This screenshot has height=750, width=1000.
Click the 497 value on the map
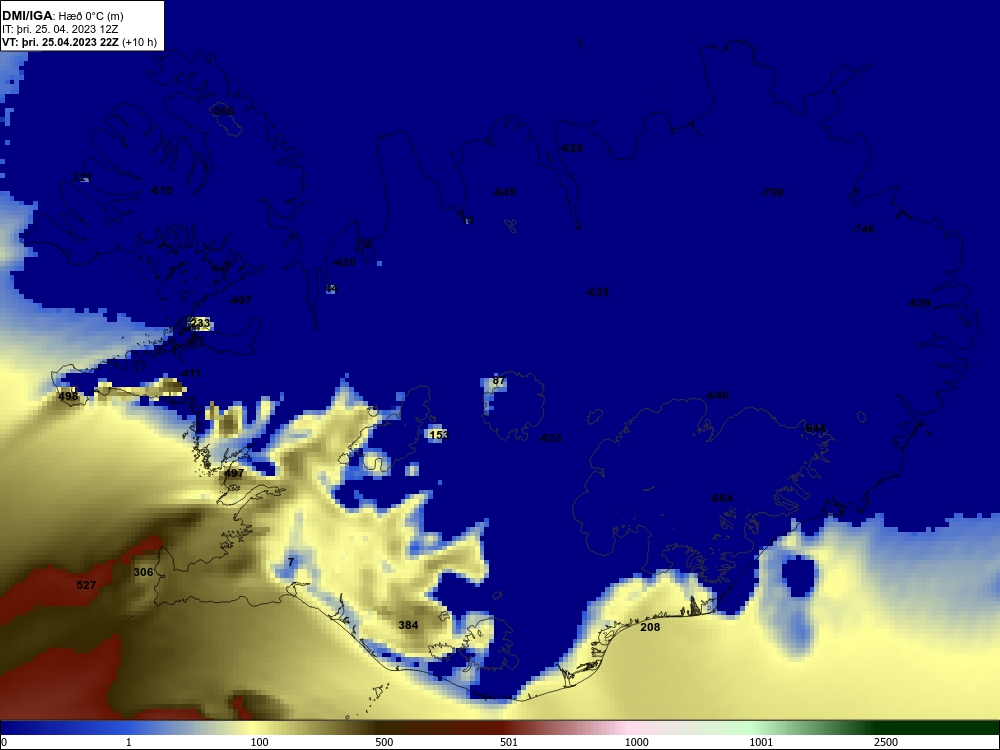(x=234, y=473)
